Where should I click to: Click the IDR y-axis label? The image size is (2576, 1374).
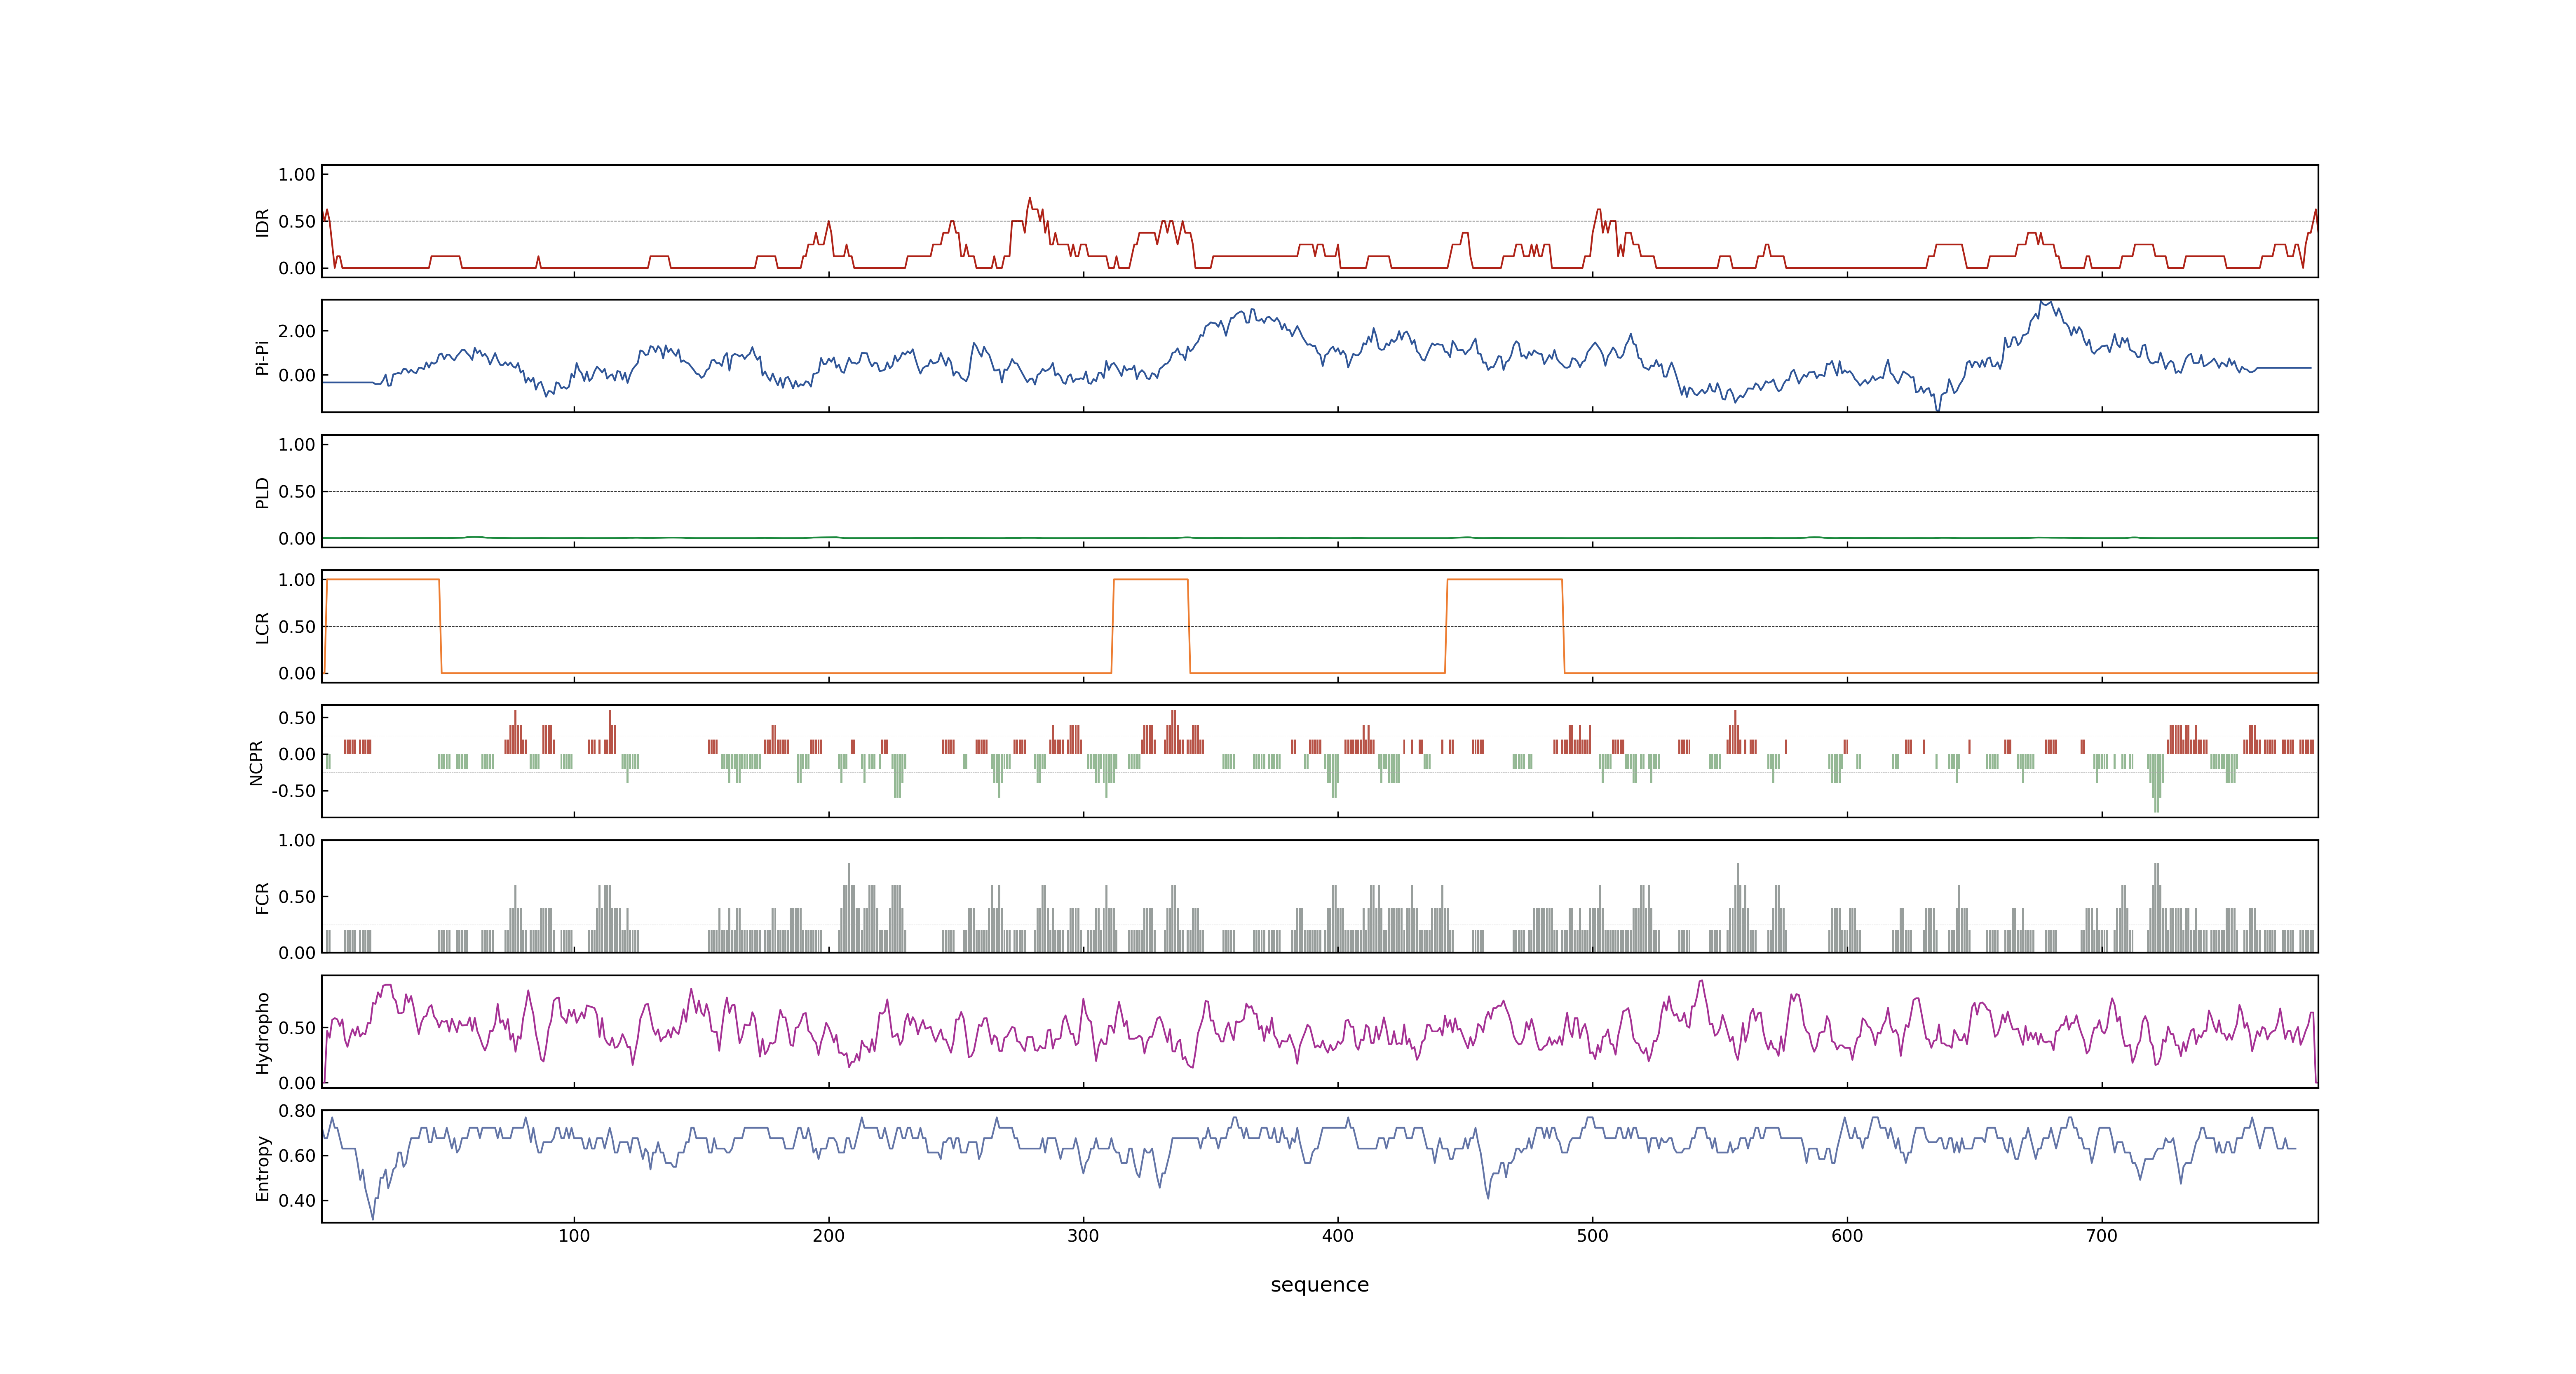pyautogui.click(x=262, y=222)
